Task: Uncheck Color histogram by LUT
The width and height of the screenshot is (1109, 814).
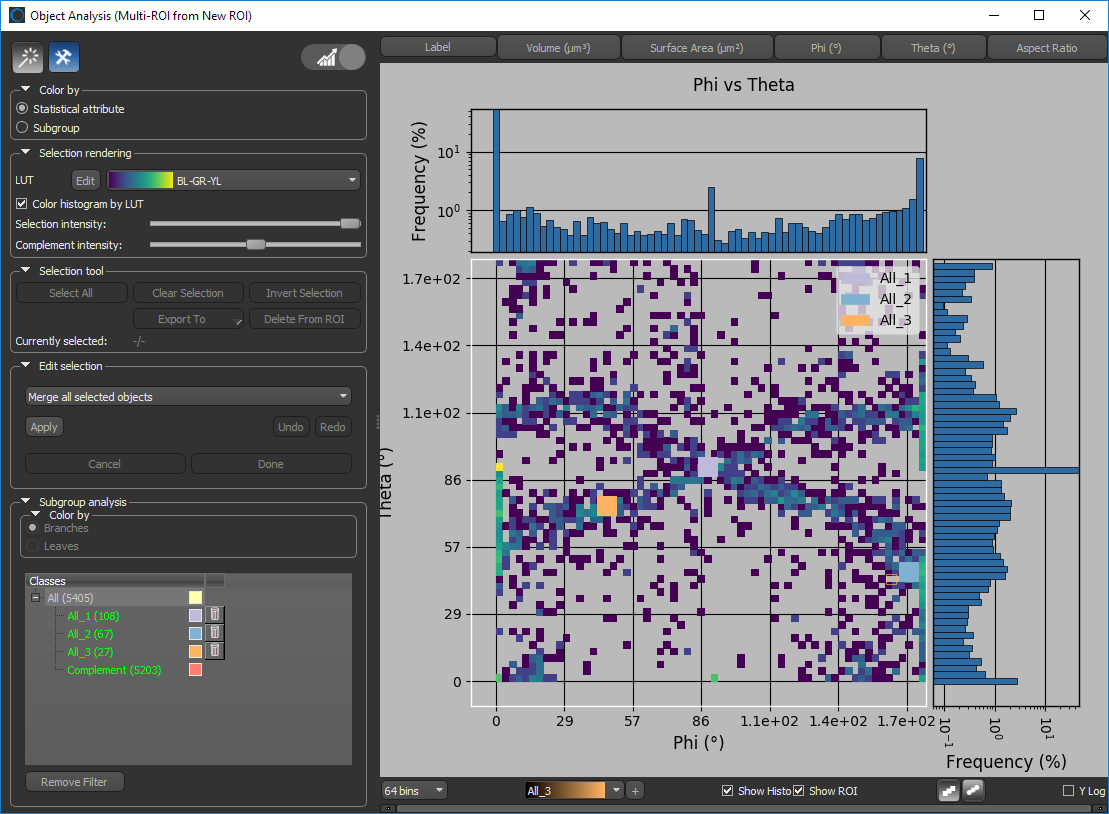Action: (23, 204)
